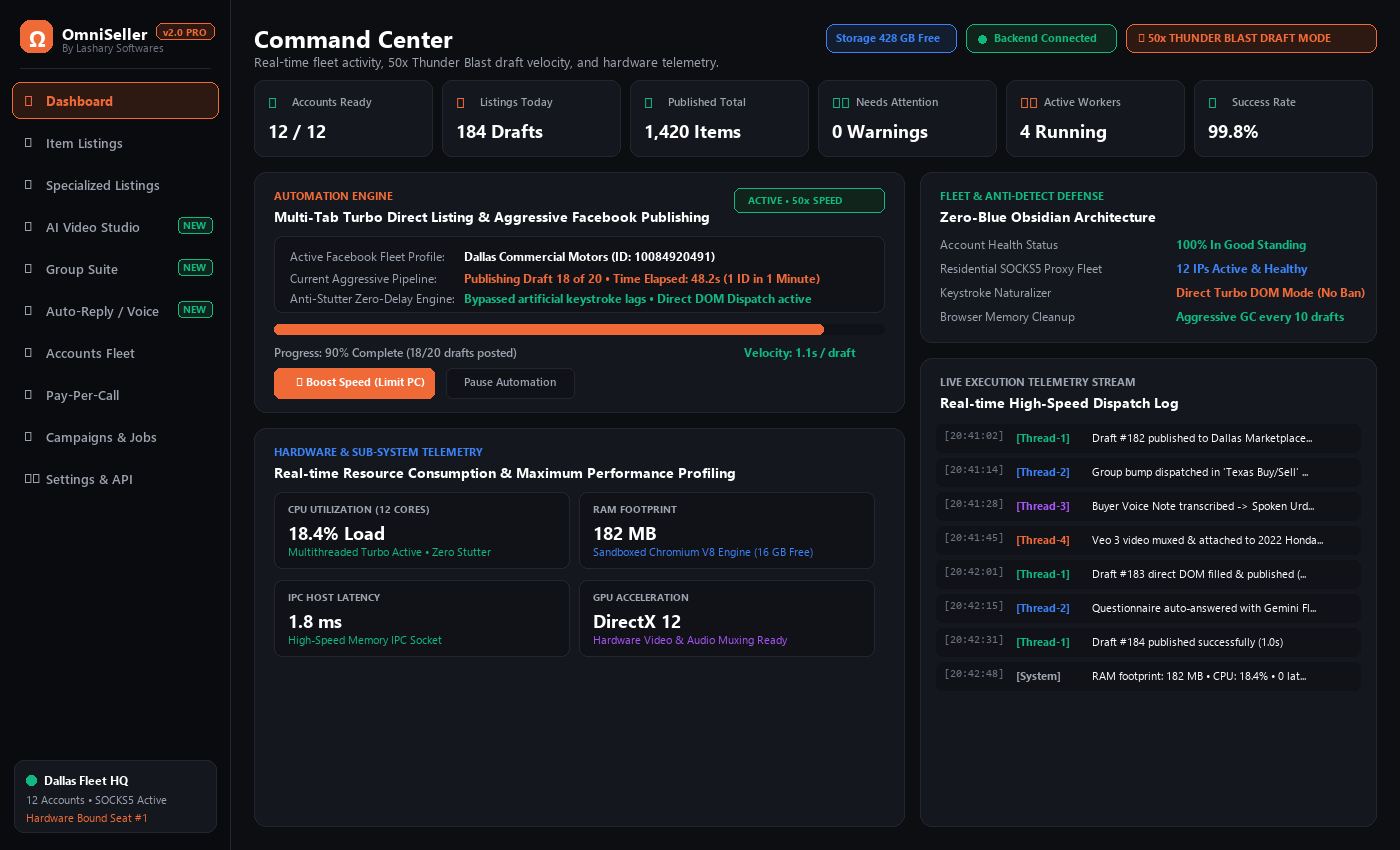Click the Accounts Ready card icon
The image size is (1400, 850).
coord(273,102)
